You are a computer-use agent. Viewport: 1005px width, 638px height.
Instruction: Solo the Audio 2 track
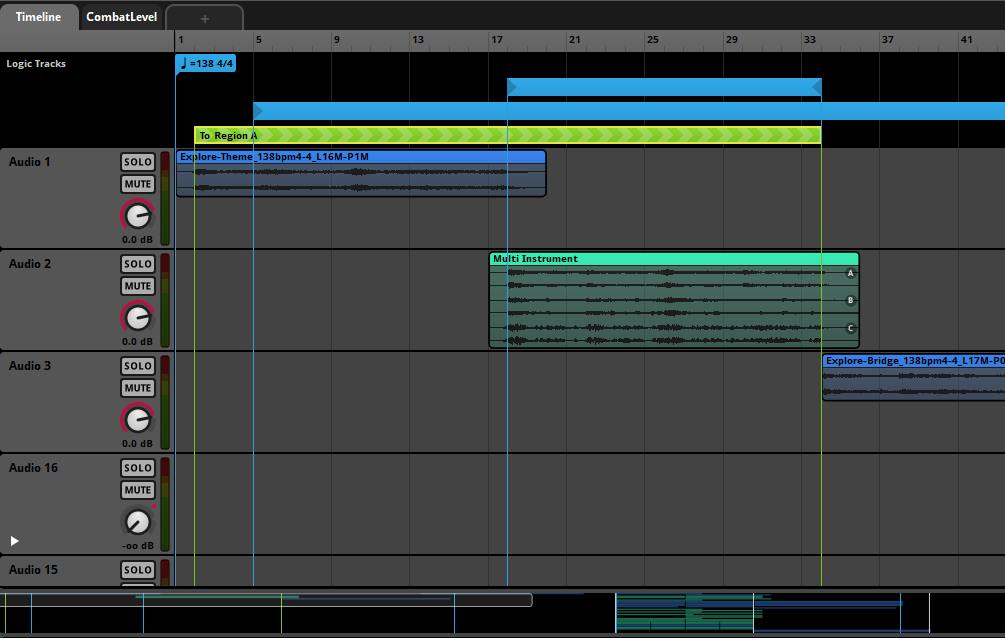(x=138, y=264)
